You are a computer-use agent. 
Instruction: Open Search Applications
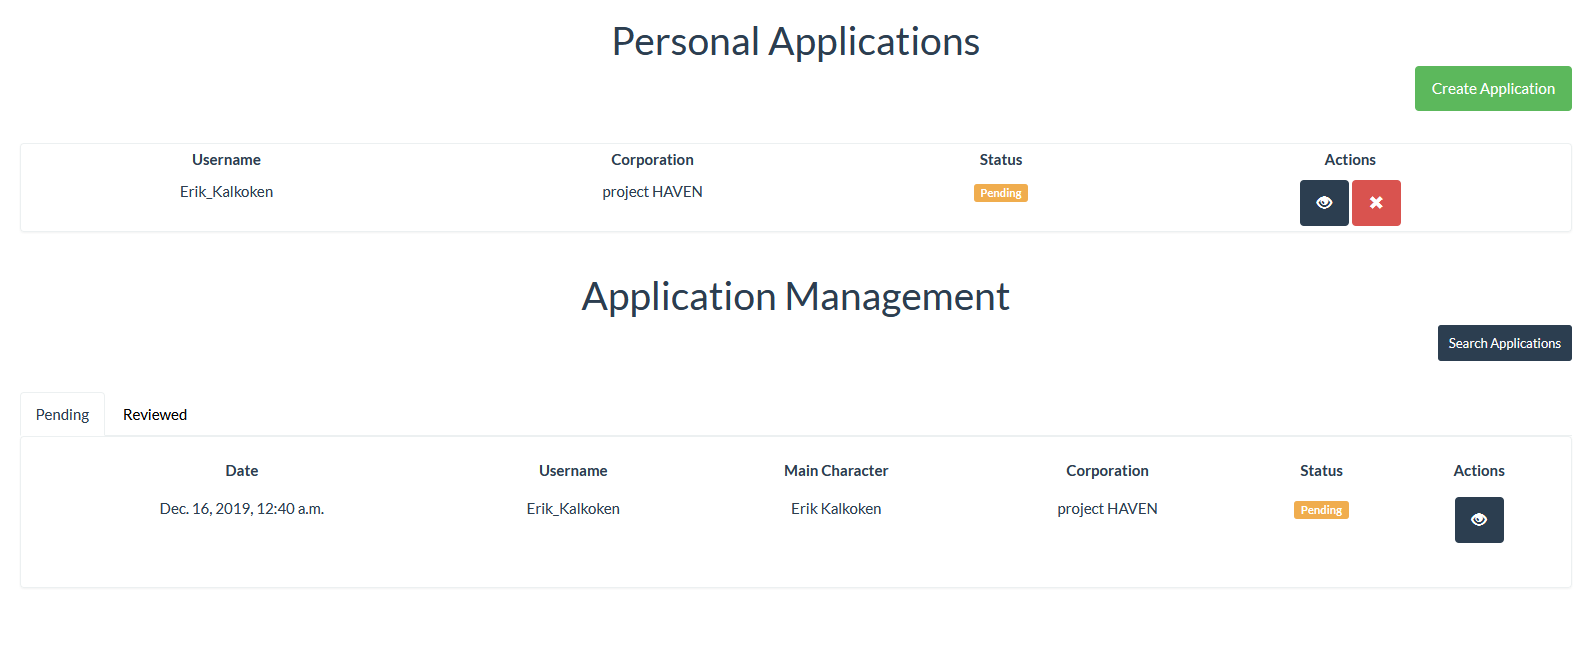[x=1504, y=343]
